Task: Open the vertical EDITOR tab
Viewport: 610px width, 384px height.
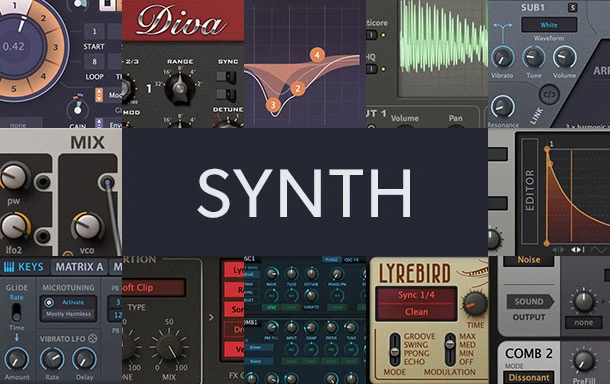Action: pos(529,191)
